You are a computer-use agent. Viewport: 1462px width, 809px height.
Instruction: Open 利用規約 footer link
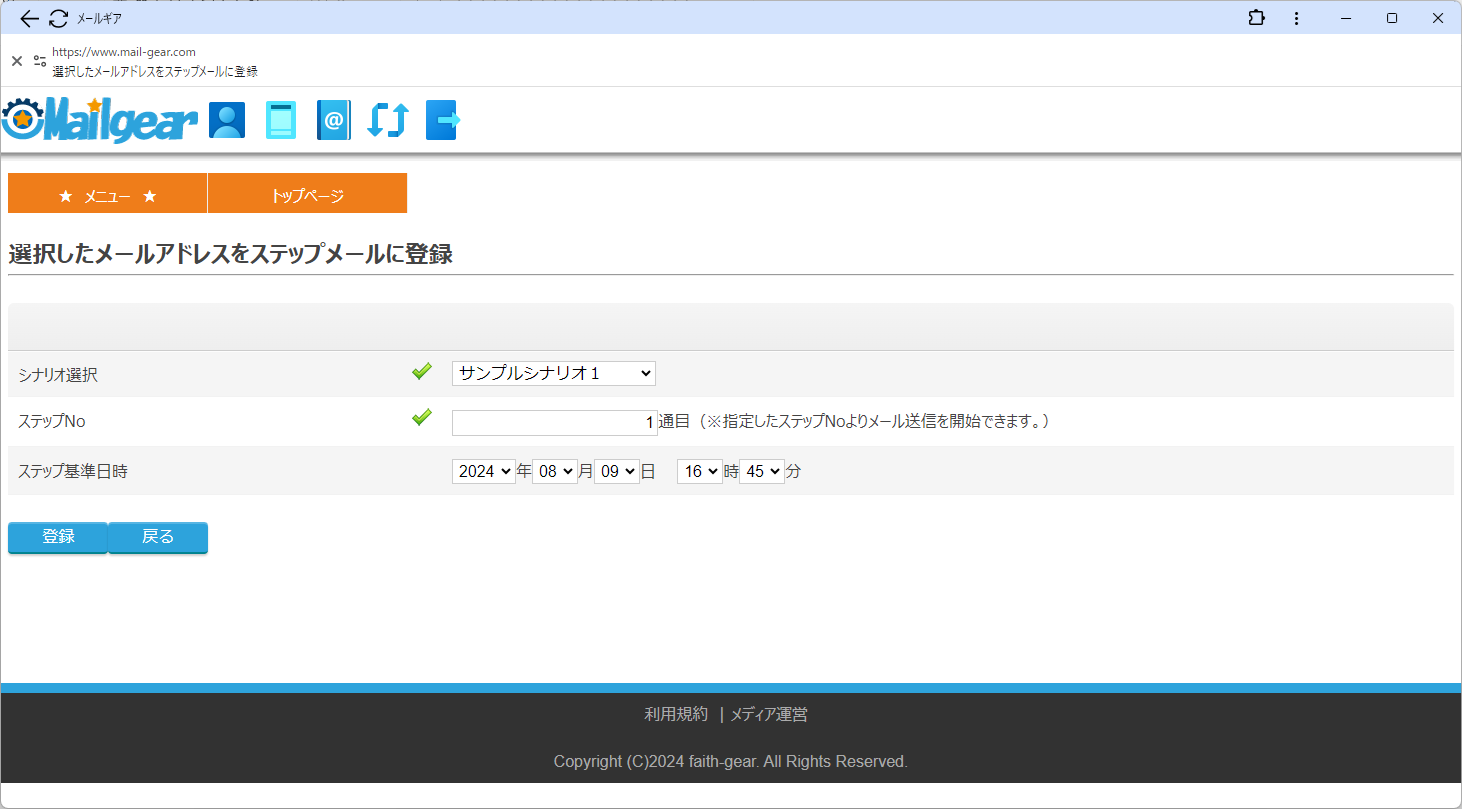coord(676,714)
